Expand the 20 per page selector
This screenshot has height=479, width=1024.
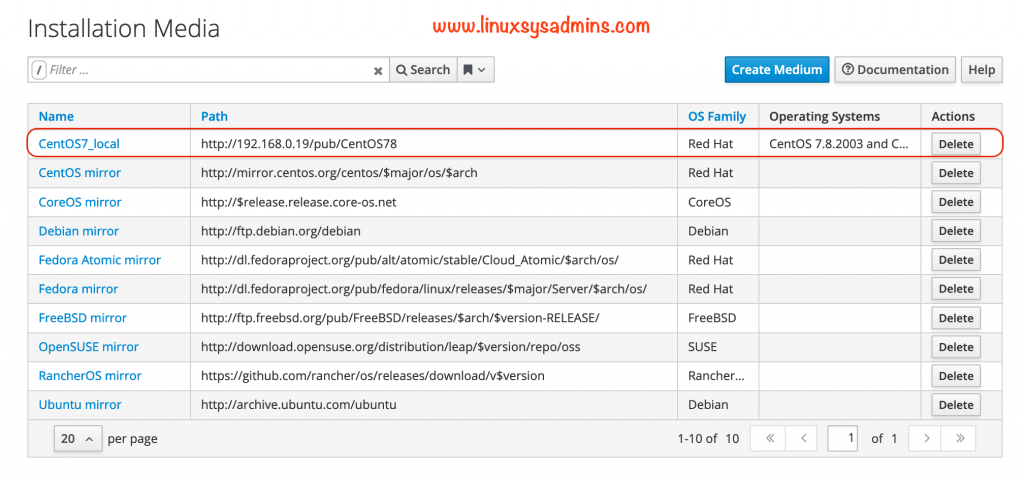pyautogui.click(x=78, y=438)
